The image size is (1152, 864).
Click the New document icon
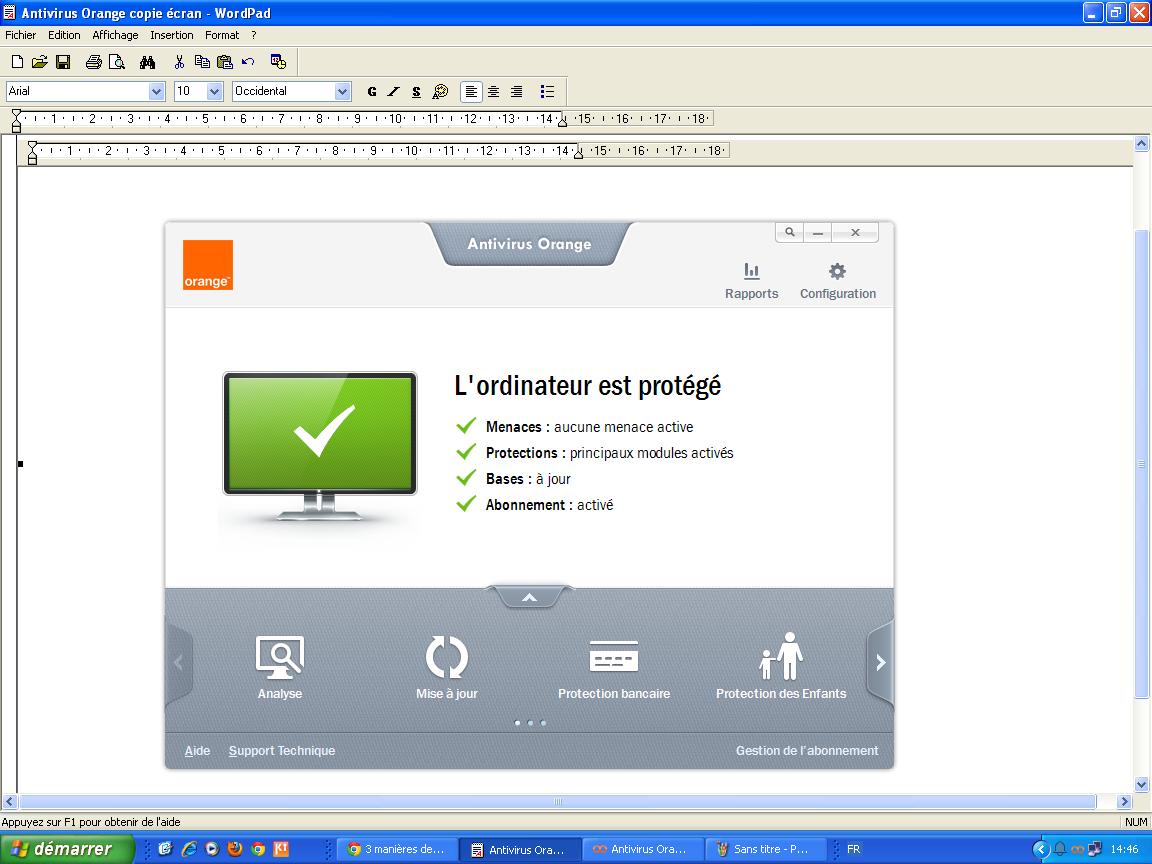point(18,62)
